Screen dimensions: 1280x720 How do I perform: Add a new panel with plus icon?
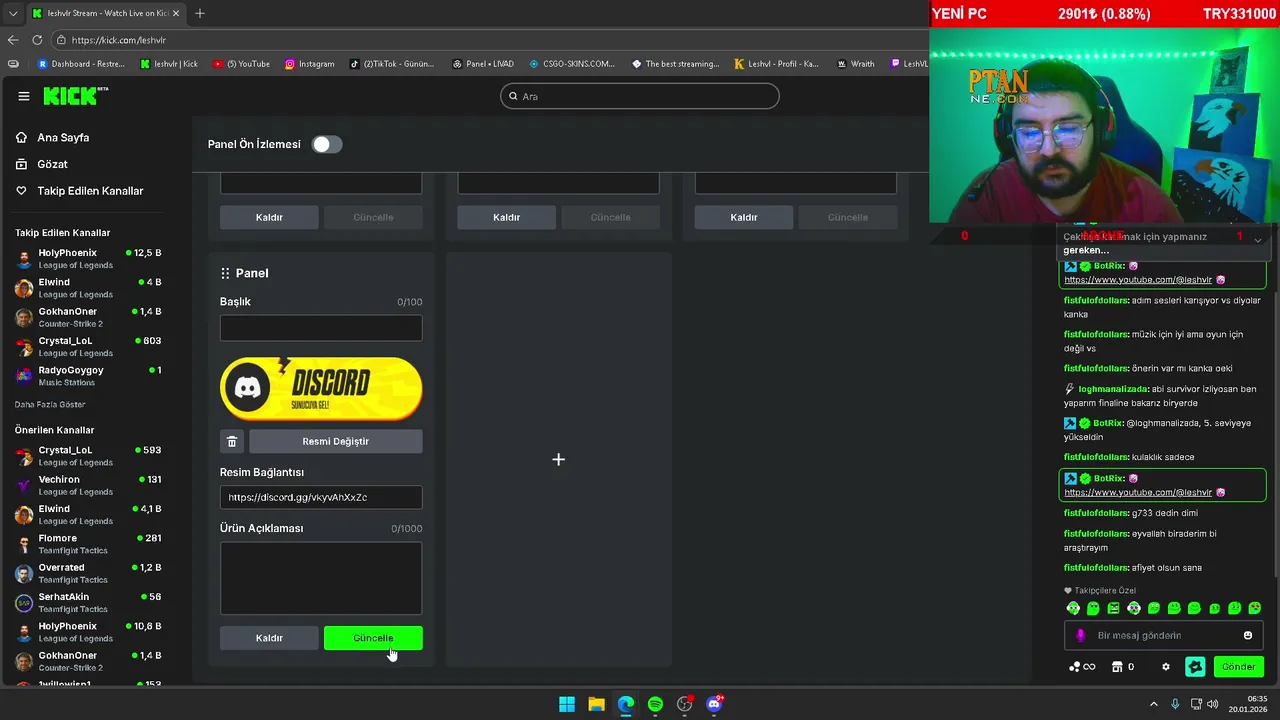click(558, 459)
